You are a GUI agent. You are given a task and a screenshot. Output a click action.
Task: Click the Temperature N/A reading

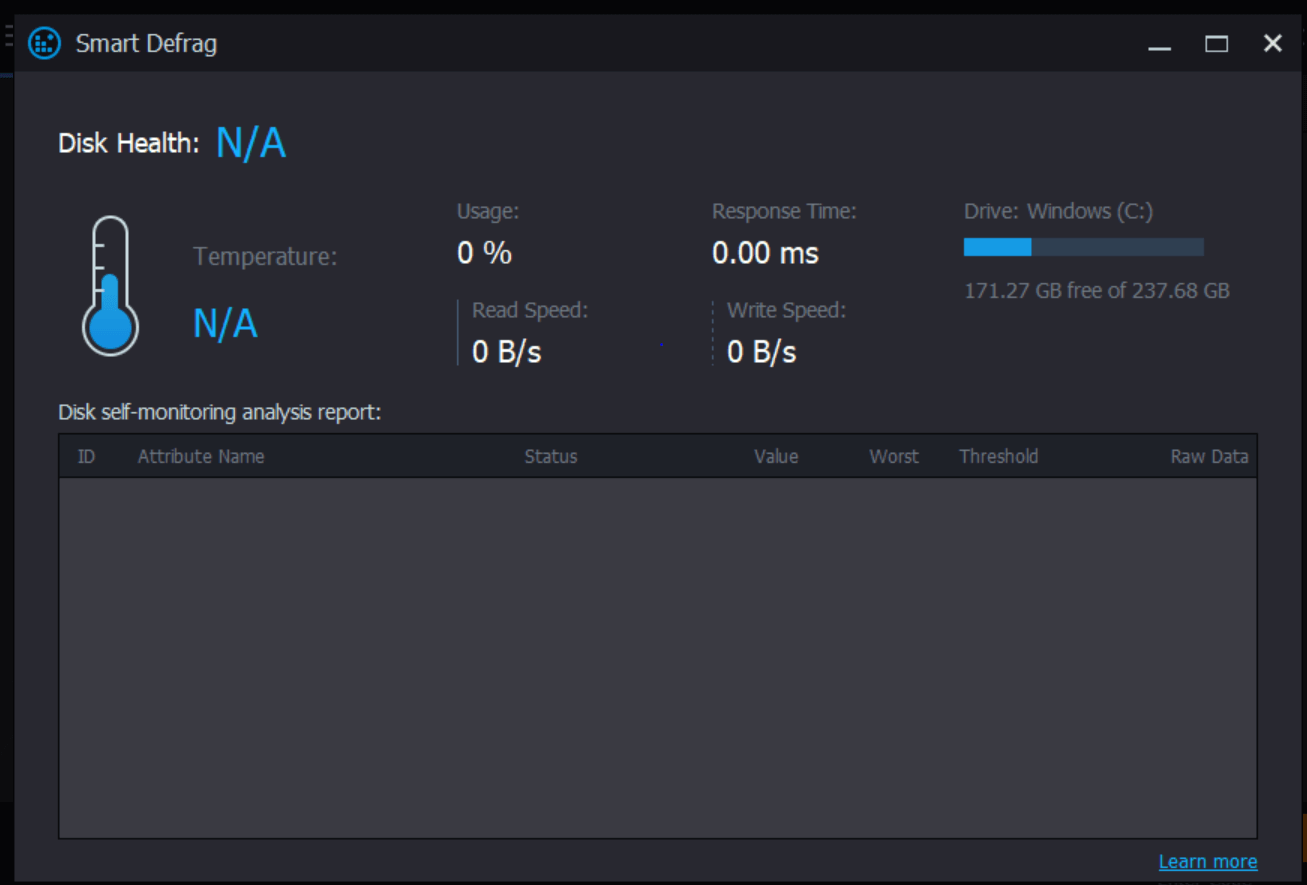(224, 323)
